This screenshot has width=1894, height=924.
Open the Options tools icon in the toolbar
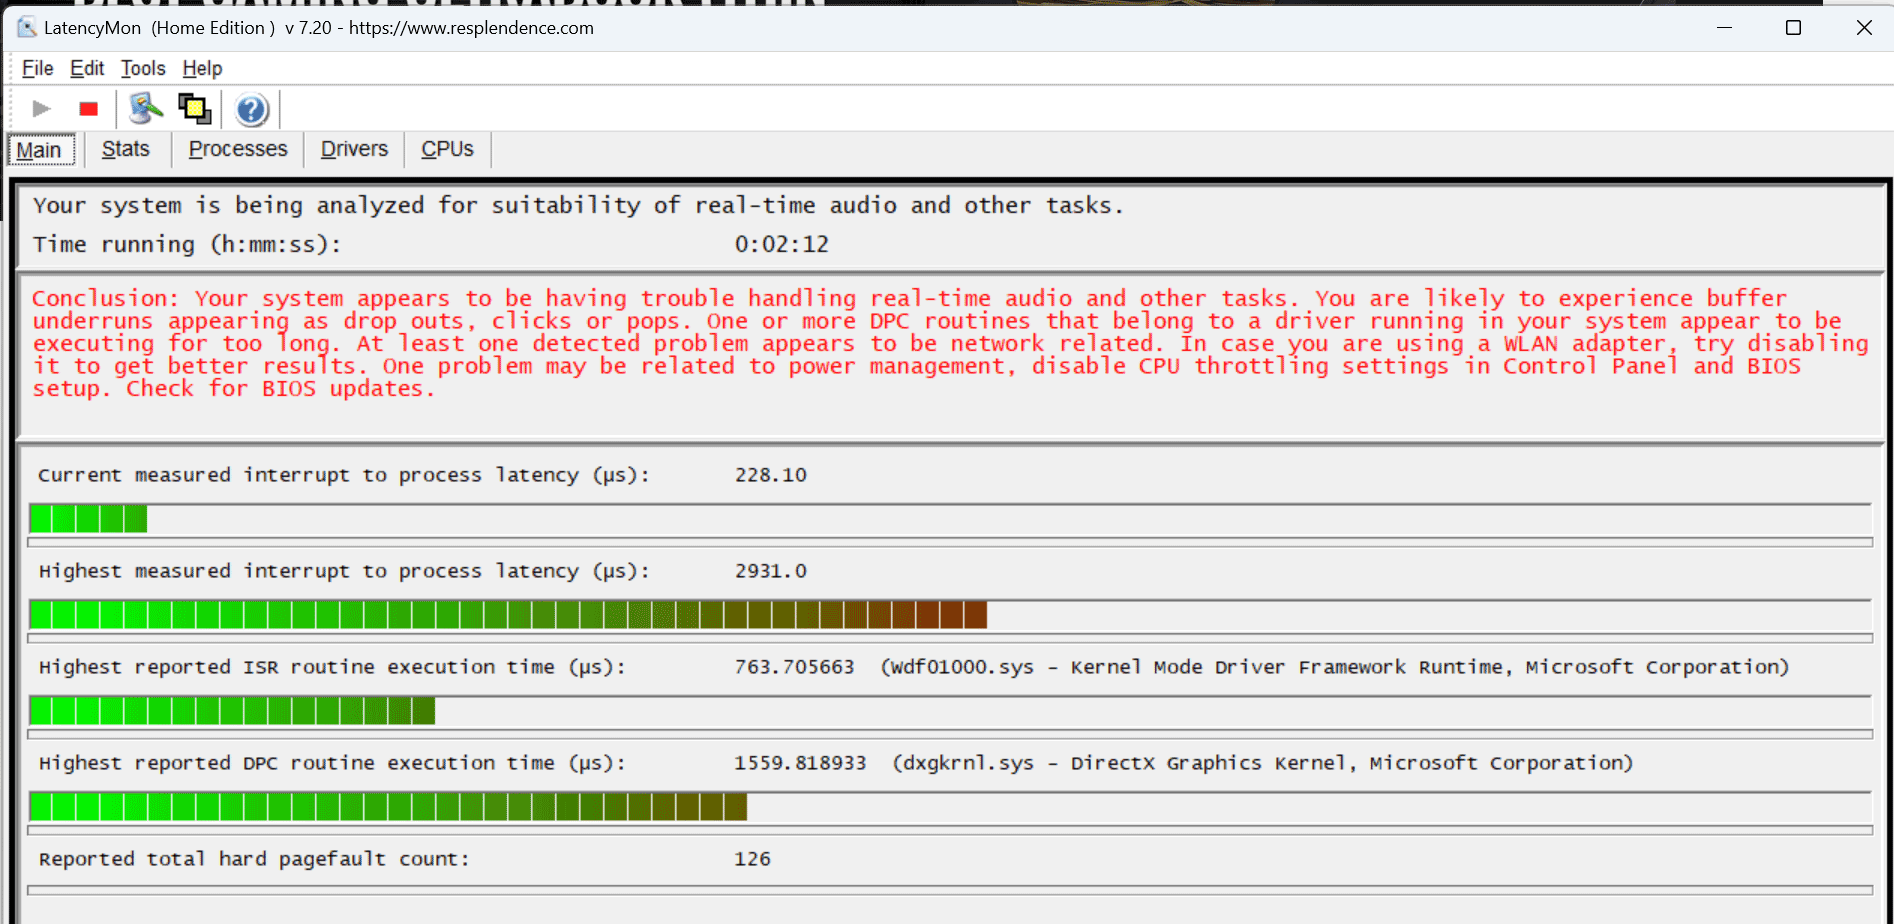point(146,108)
